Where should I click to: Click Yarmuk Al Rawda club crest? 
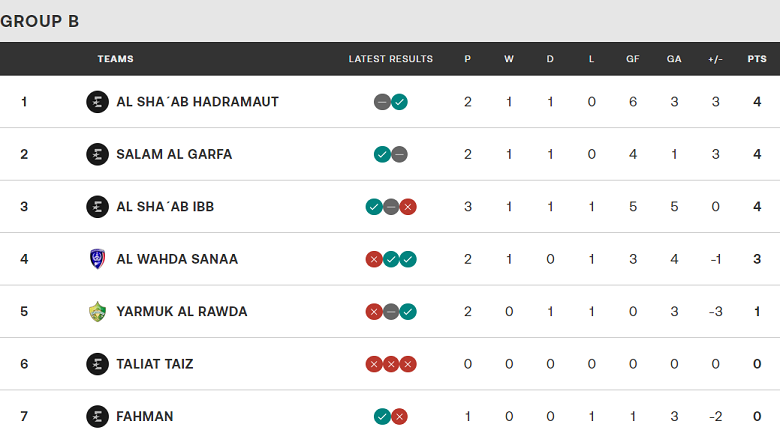click(x=97, y=311)
